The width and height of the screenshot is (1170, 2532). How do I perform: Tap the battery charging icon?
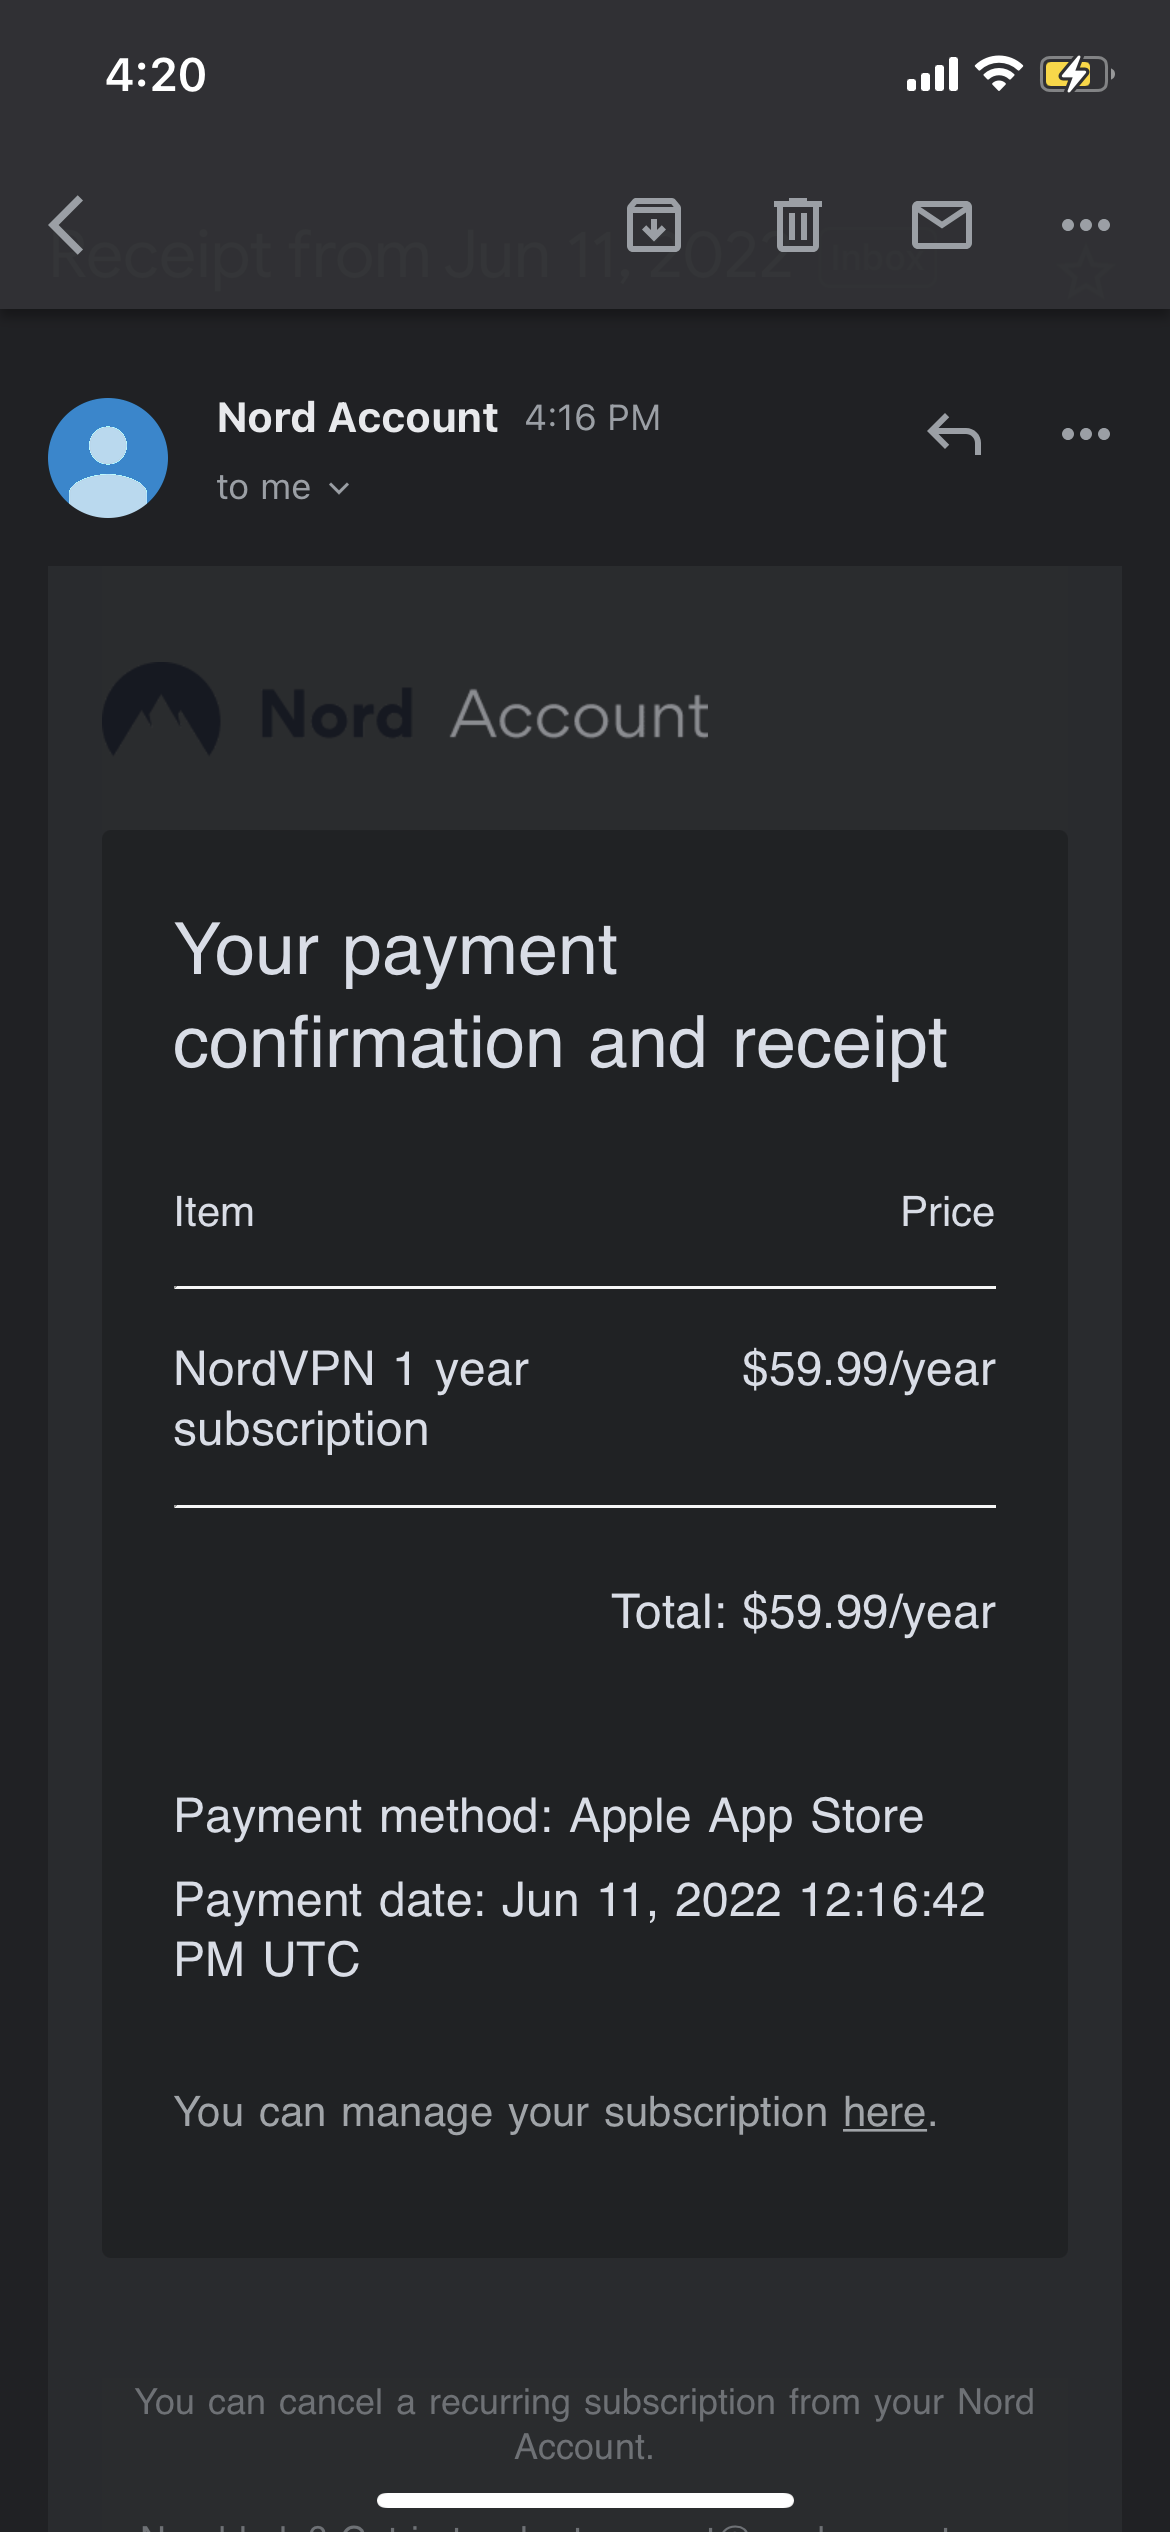pos(1076,75)
